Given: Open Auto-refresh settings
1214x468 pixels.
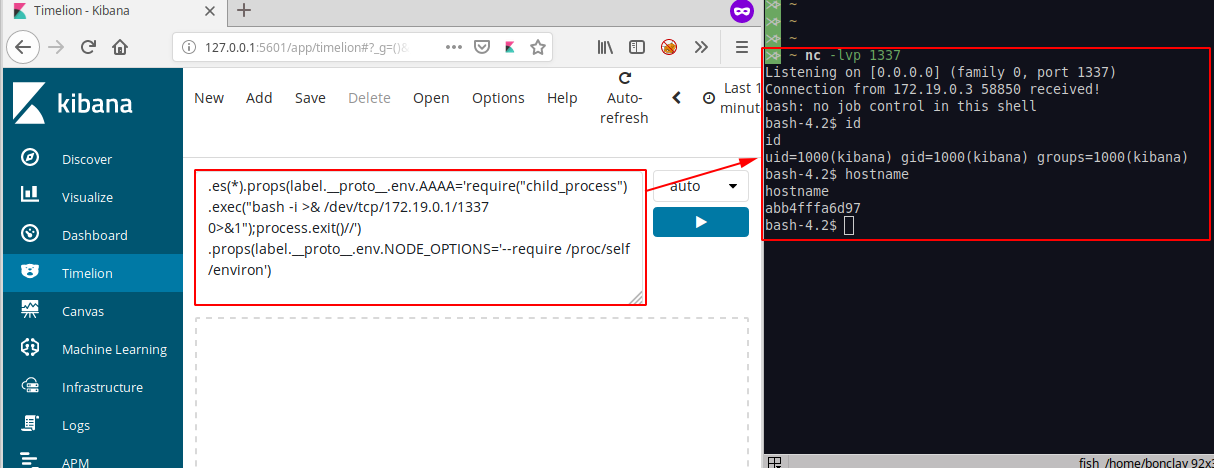Looking at the screenshot, I should coord(626,98).
